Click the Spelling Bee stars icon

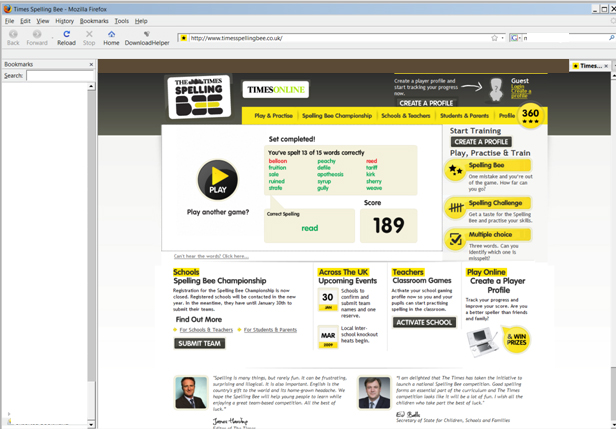(x=456, y=171)
